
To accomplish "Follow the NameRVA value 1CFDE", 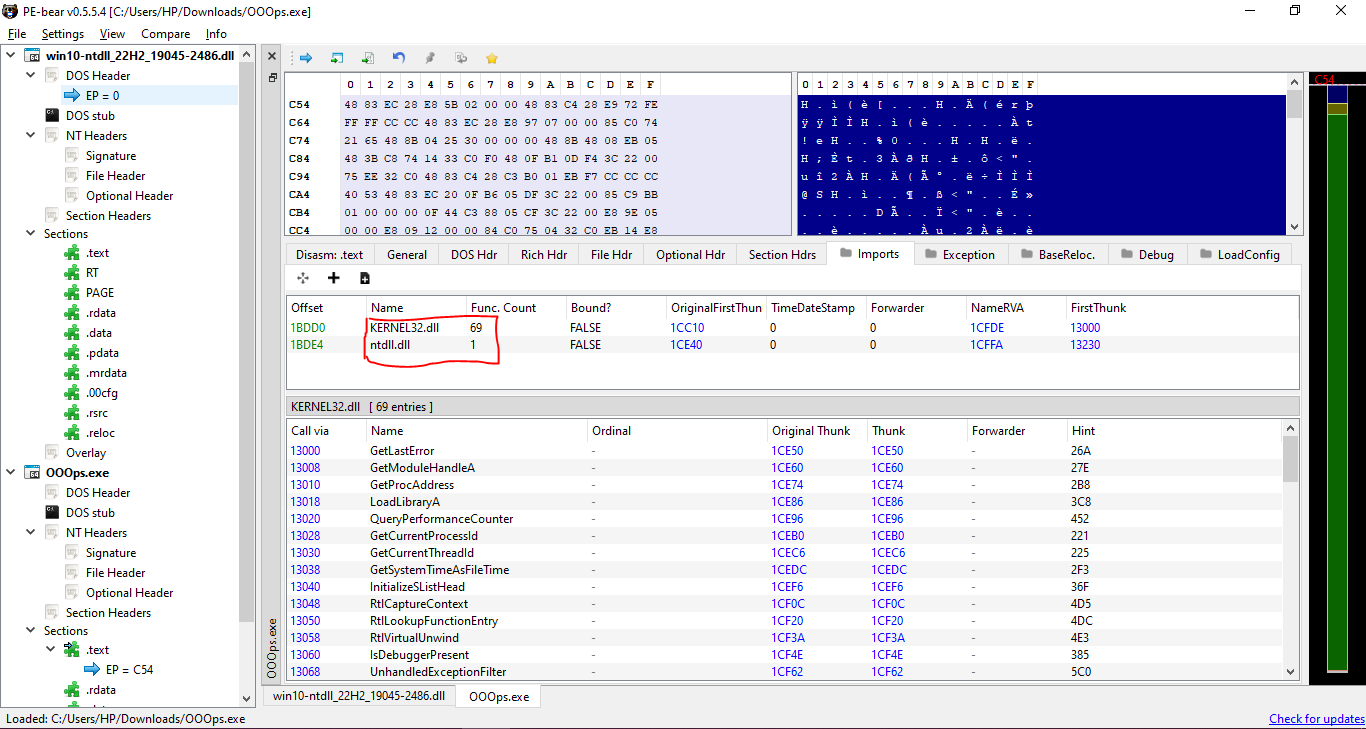I will pyautogui.click(x=987, y=327).
